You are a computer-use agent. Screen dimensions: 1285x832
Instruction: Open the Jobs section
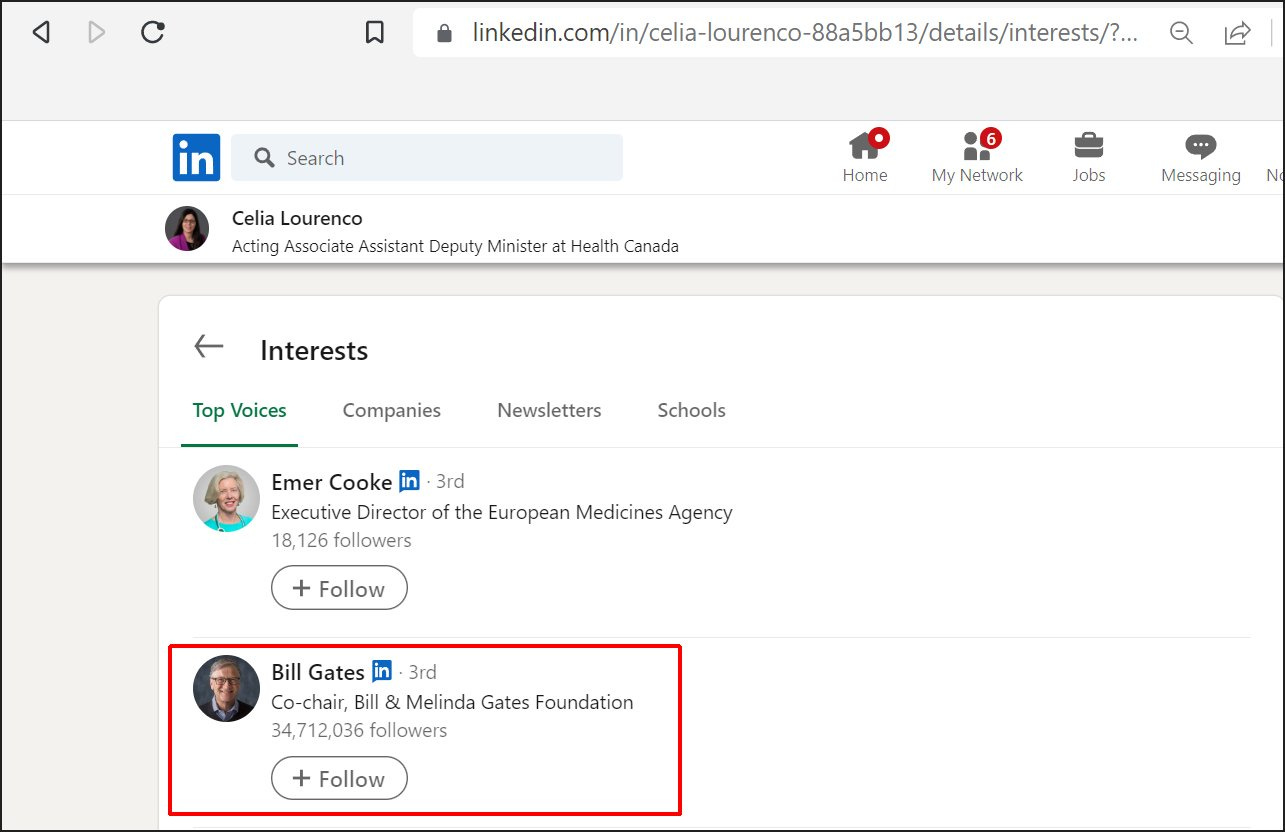click(1089, 158)
